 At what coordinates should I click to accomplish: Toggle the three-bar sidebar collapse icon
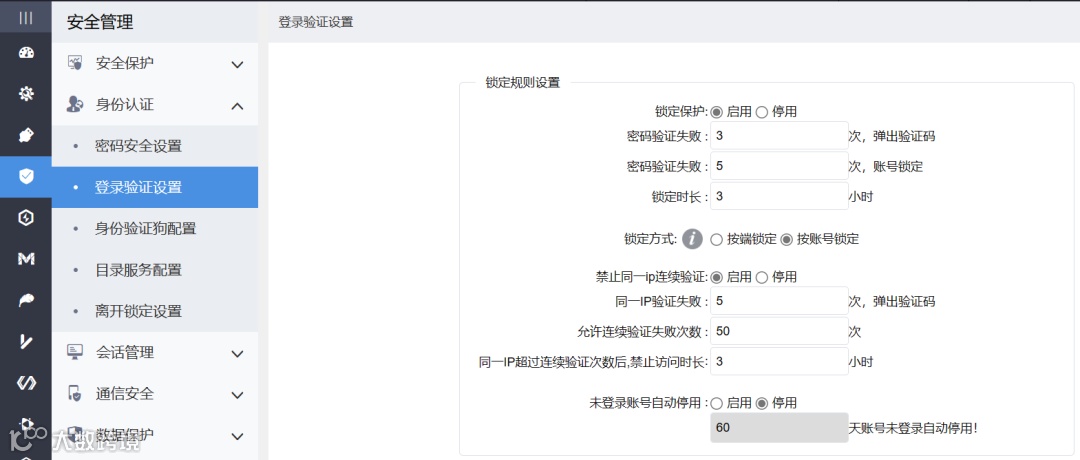point(25,19)
